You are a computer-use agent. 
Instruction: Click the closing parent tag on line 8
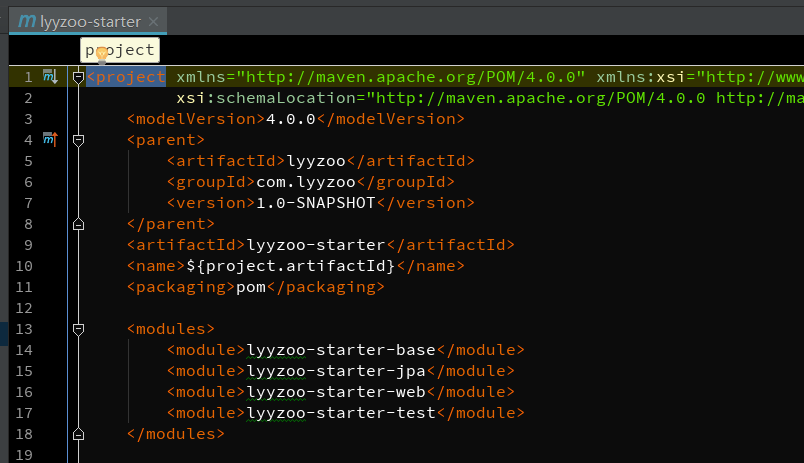coord(171,224)
